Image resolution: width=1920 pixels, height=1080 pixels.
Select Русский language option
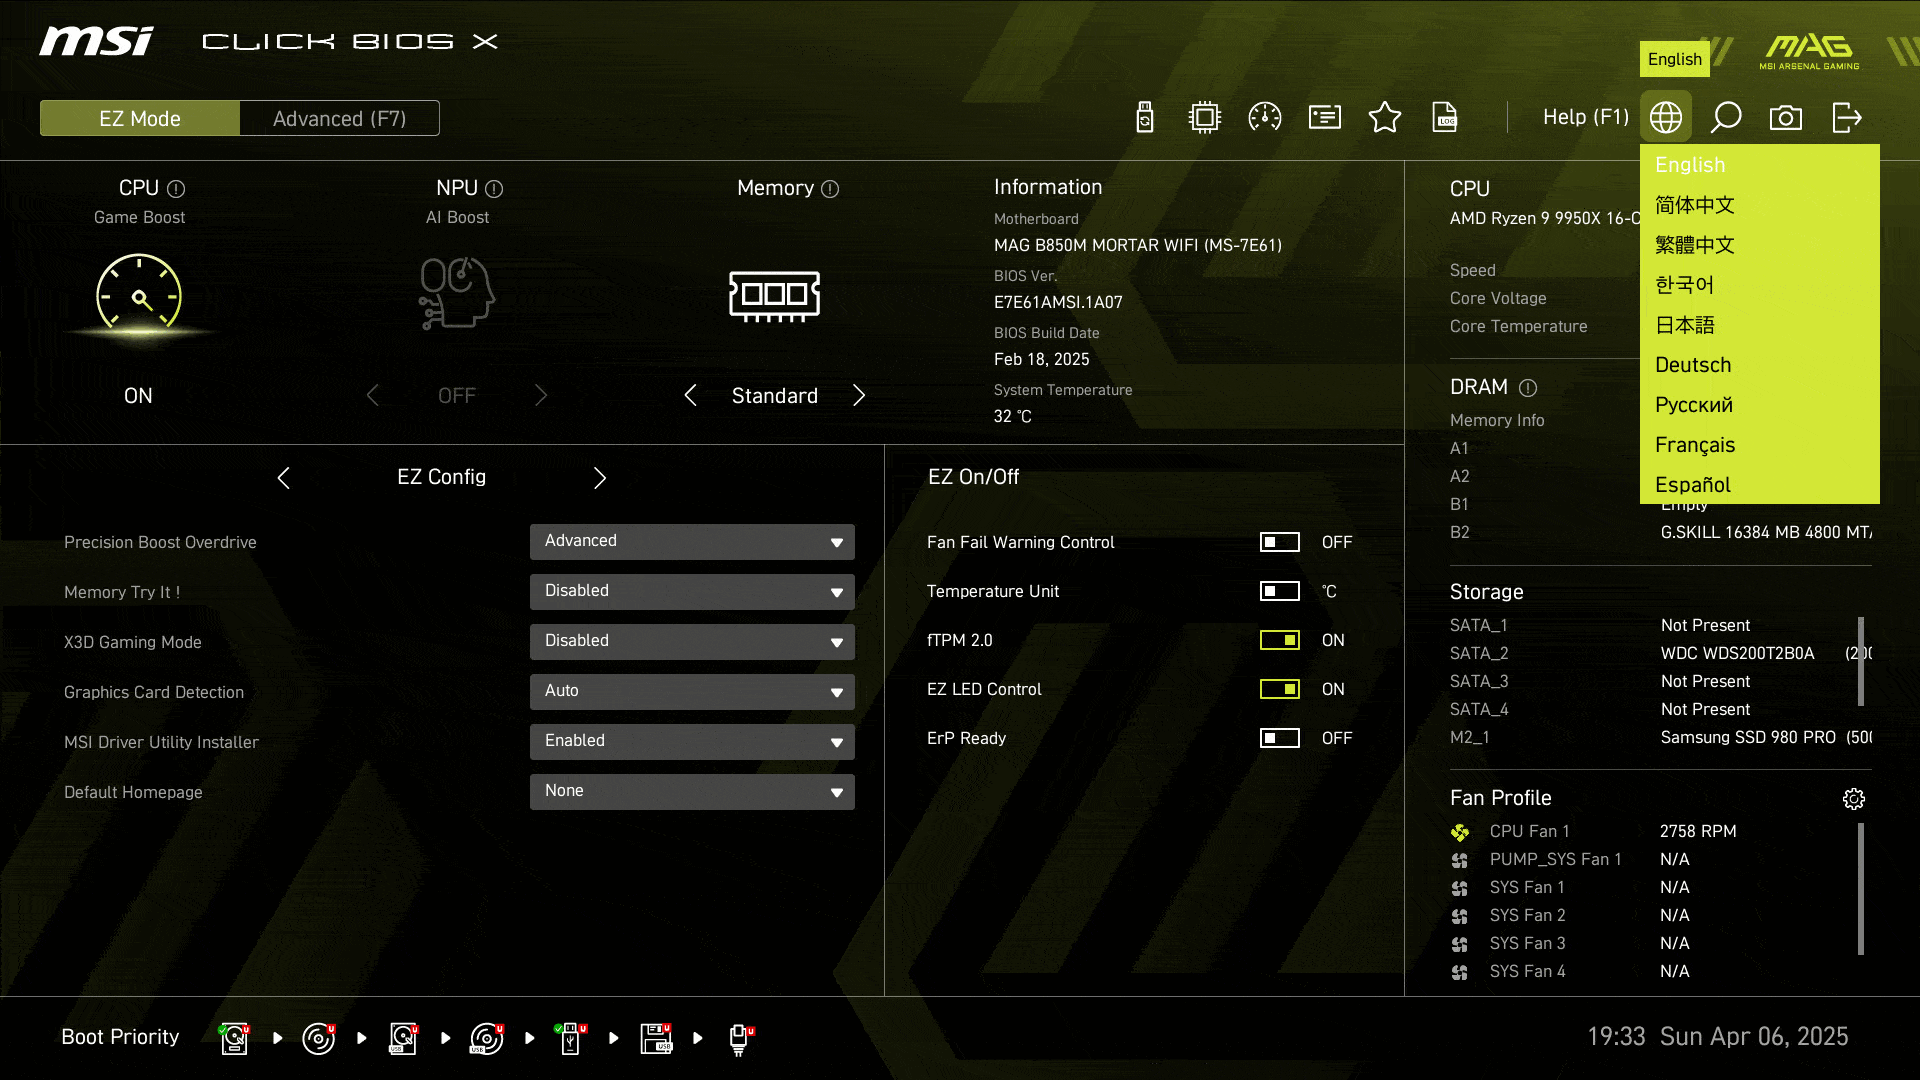click(1760, 405)
